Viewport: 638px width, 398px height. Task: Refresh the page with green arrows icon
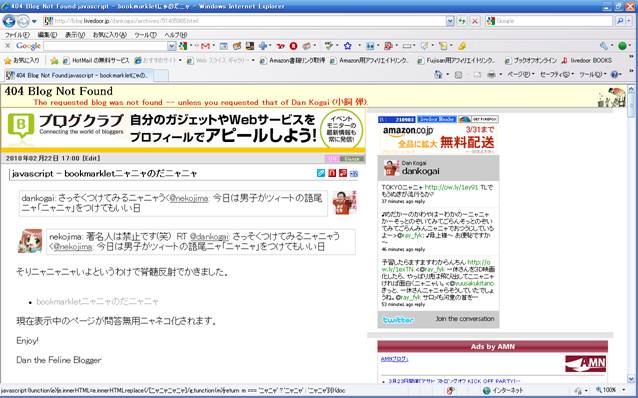tap(461, 21)
